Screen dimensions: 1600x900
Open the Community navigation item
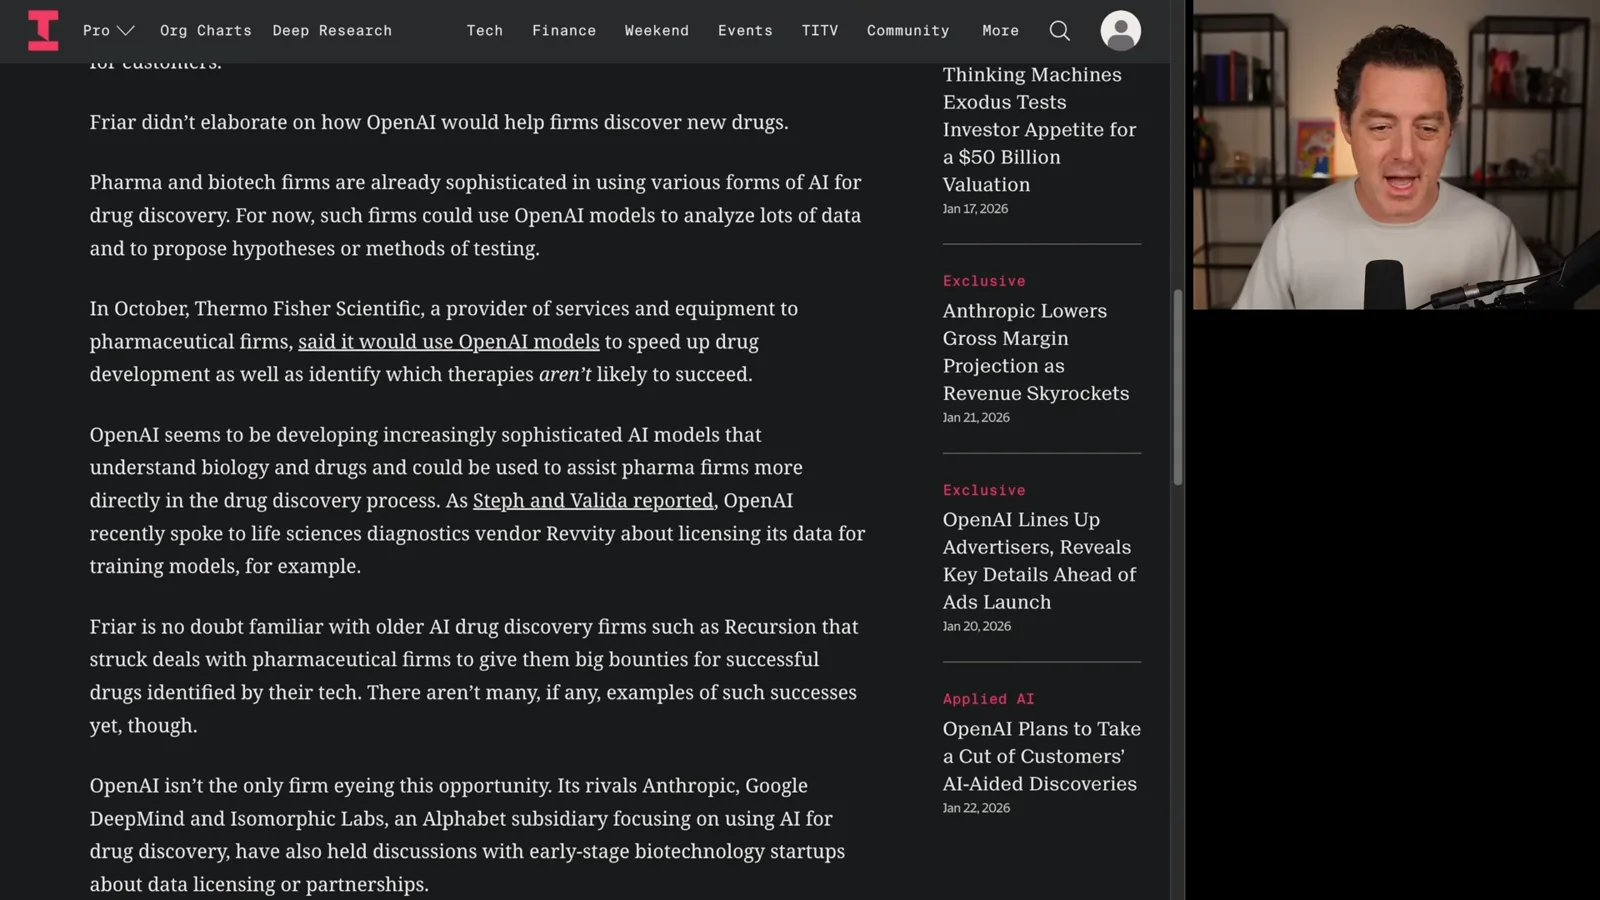tap(908, 31)
